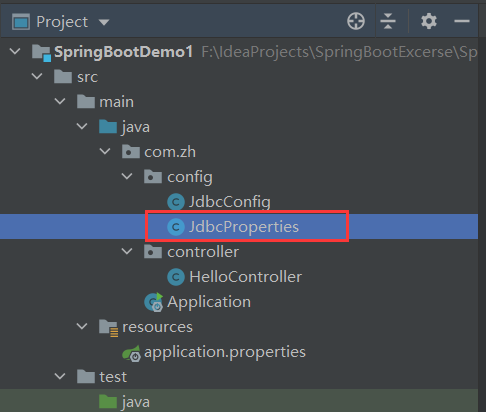The height and width of the screenshot is (412, 486).
Task: Hide the Project panel with the minus icon
Action: [x=462, y=21]
